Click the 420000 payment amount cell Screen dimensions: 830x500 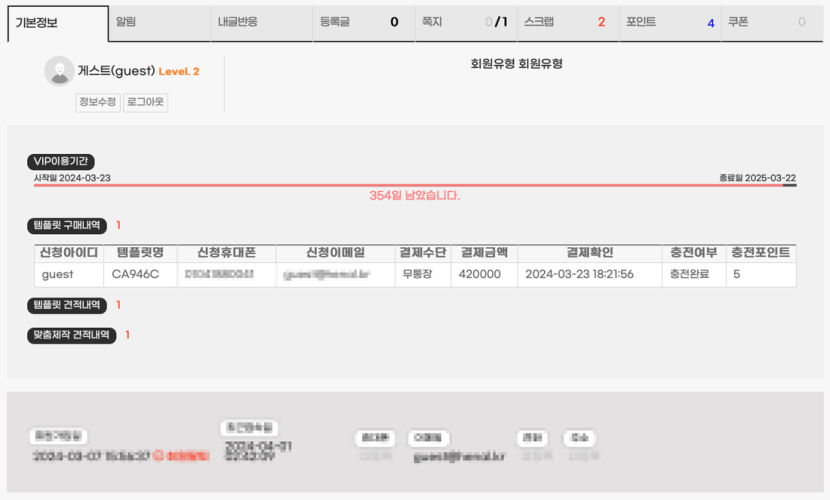(484, 274)
